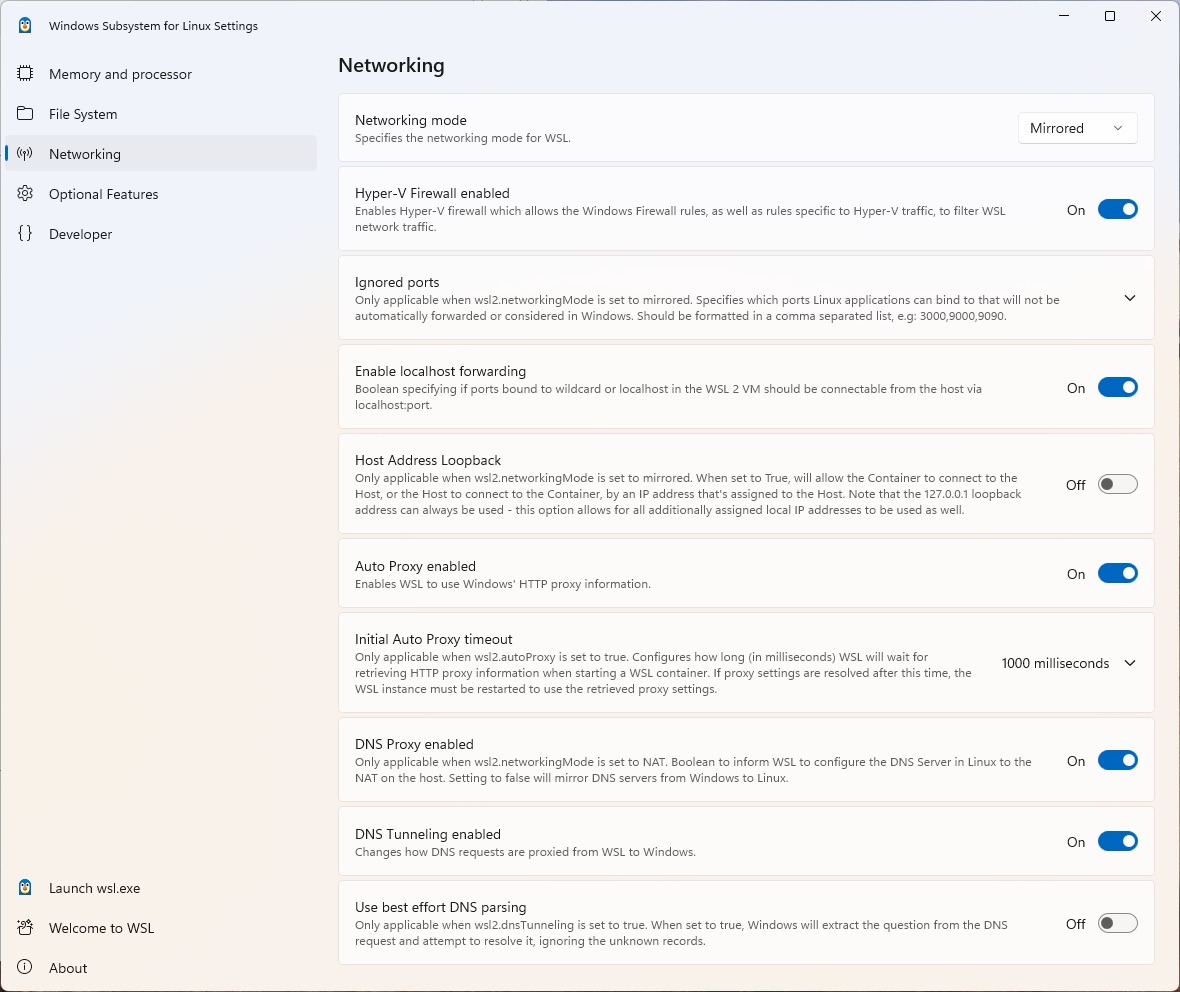1180x992 pixels.
Task: Turn off the Hyper-V Firewall toggle
Action: pos(1118,209)
